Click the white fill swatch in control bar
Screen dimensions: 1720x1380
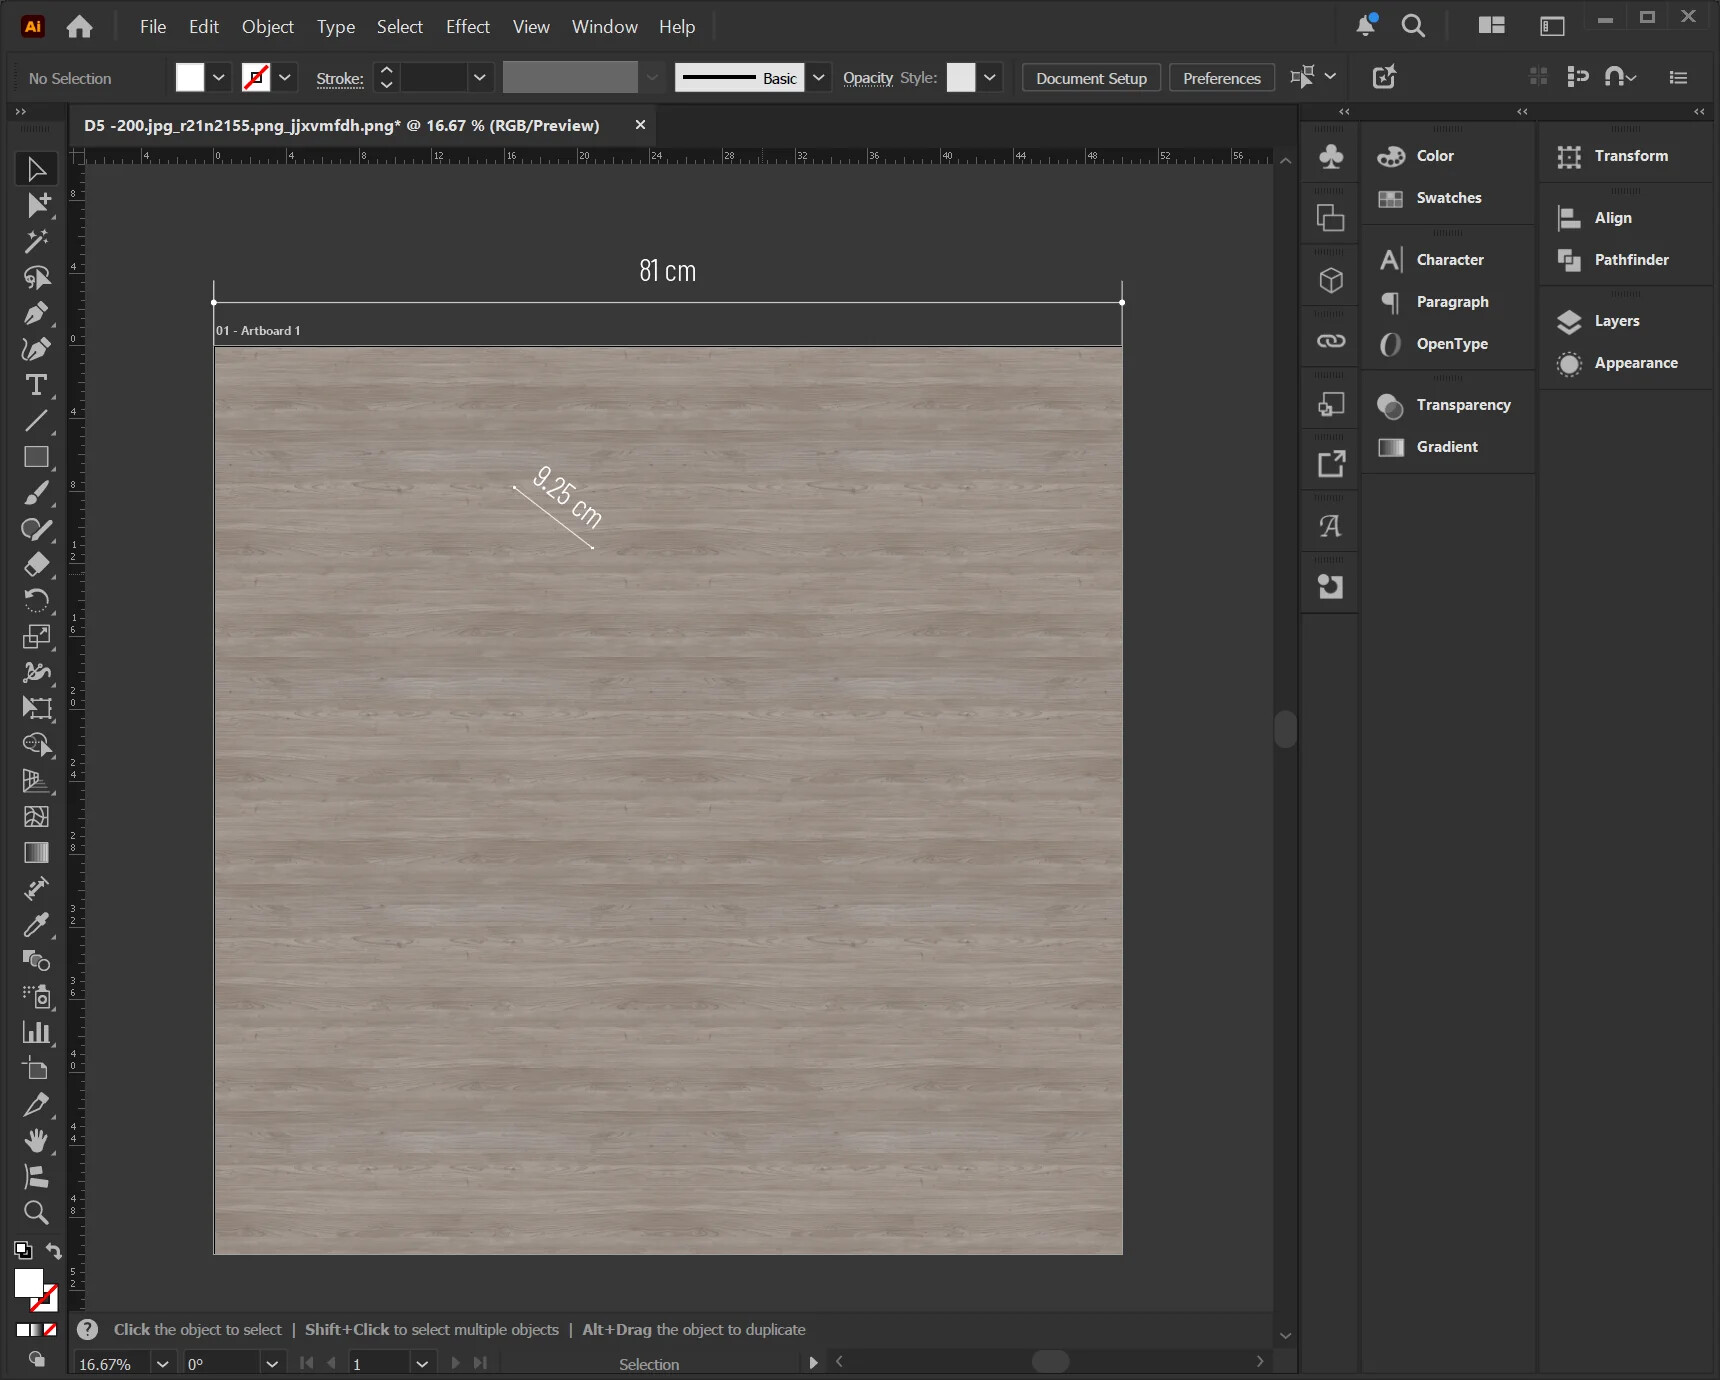click(x=190, y=78)
